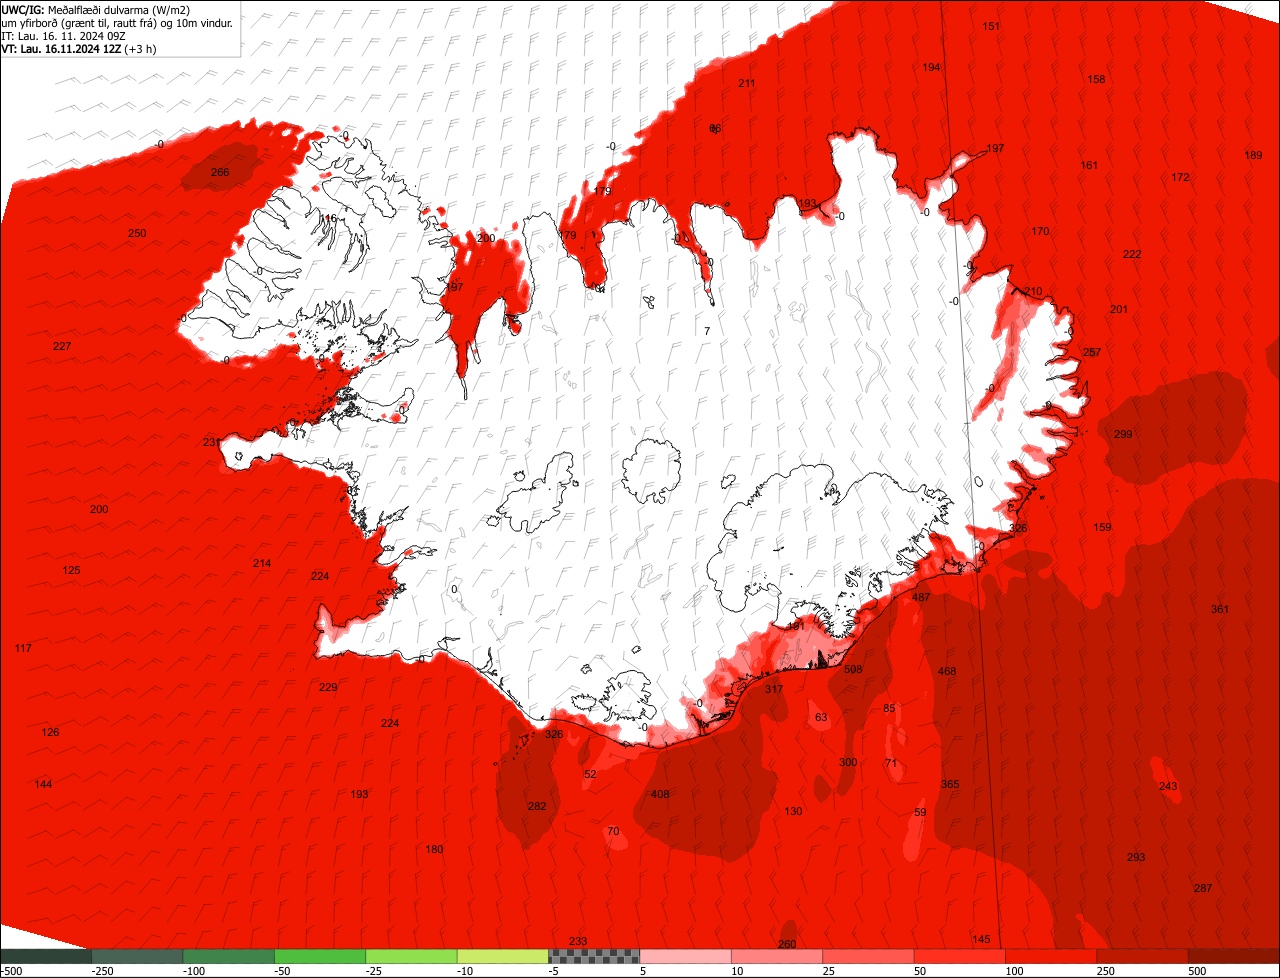1280x978 pixels.
Task: Select the legend swatch between -10 and -5
Action: pyautogui.click(x=503, y=956)
